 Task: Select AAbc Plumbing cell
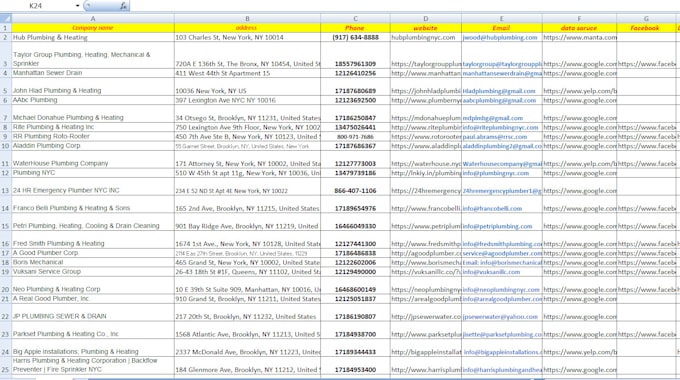click(93, 100)
